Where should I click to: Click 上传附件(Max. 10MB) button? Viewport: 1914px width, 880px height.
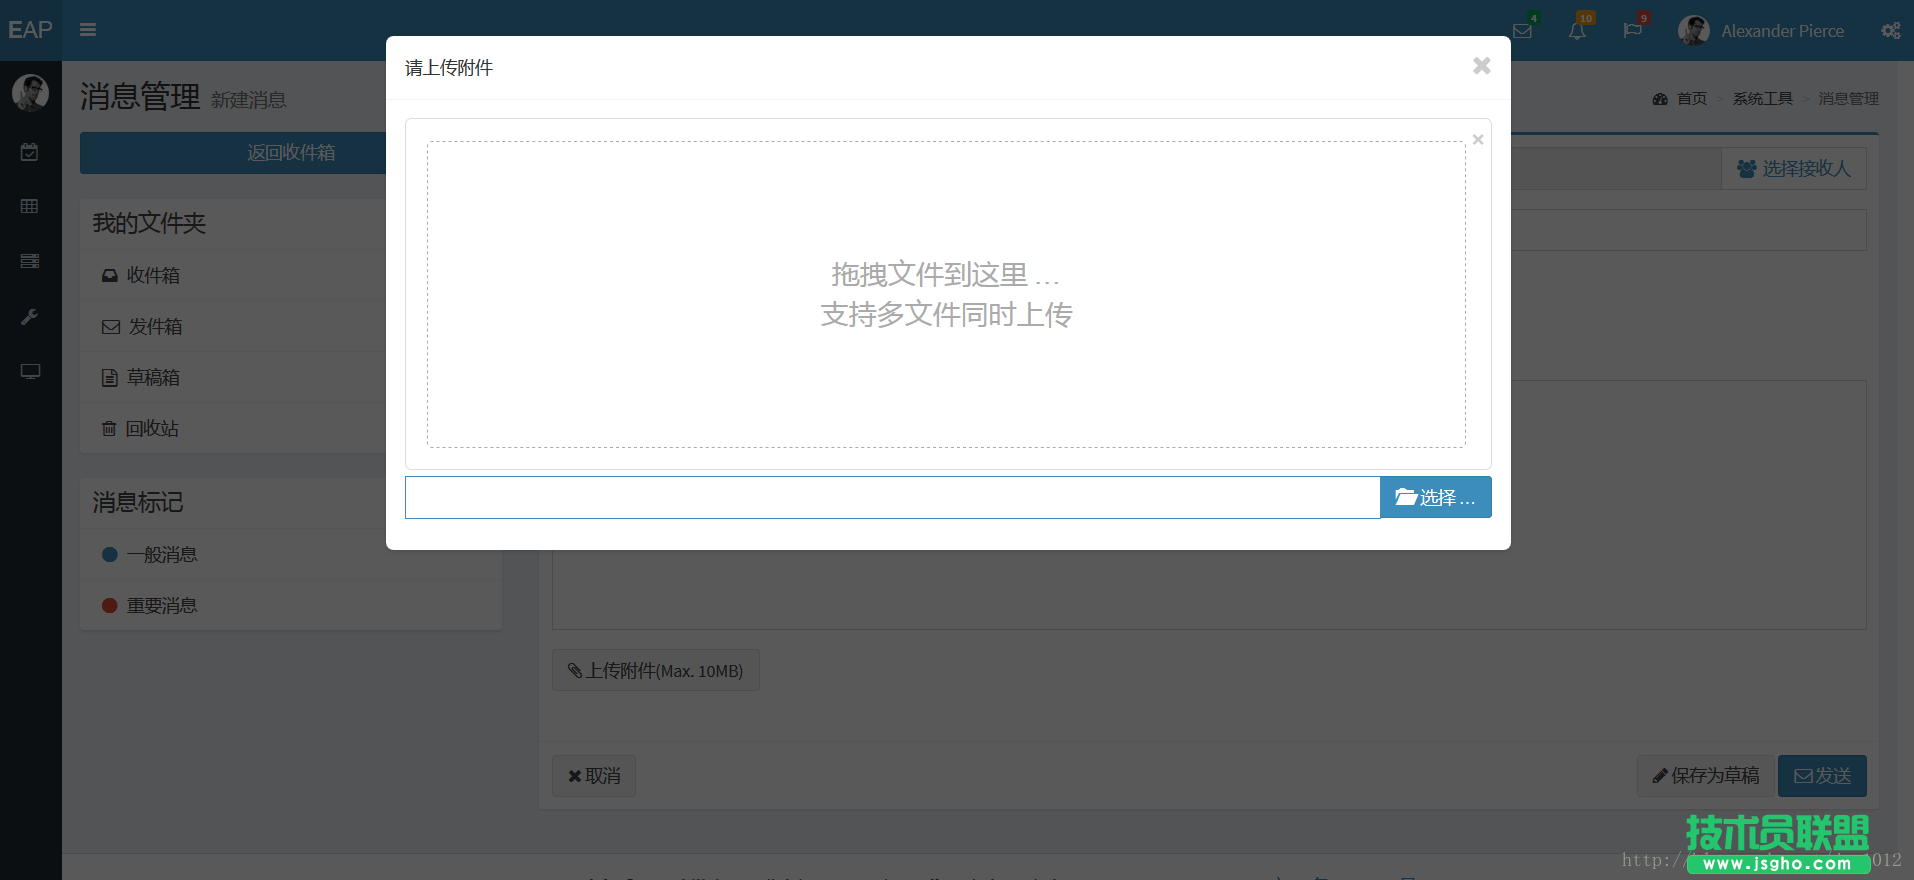[x=656, y=670]
